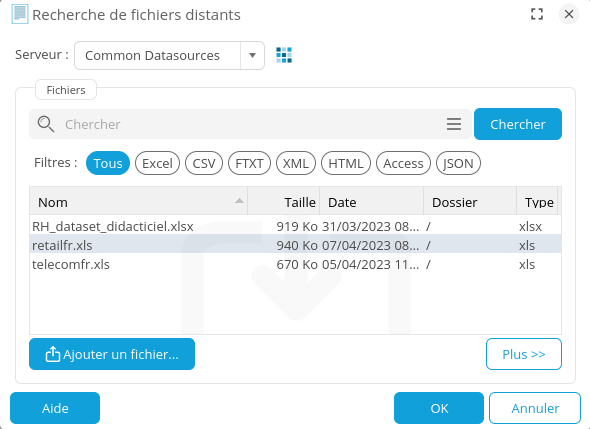590x429 pixels.
Task: Cancel with the Annuler button
Action: click(x=535, y=408)
